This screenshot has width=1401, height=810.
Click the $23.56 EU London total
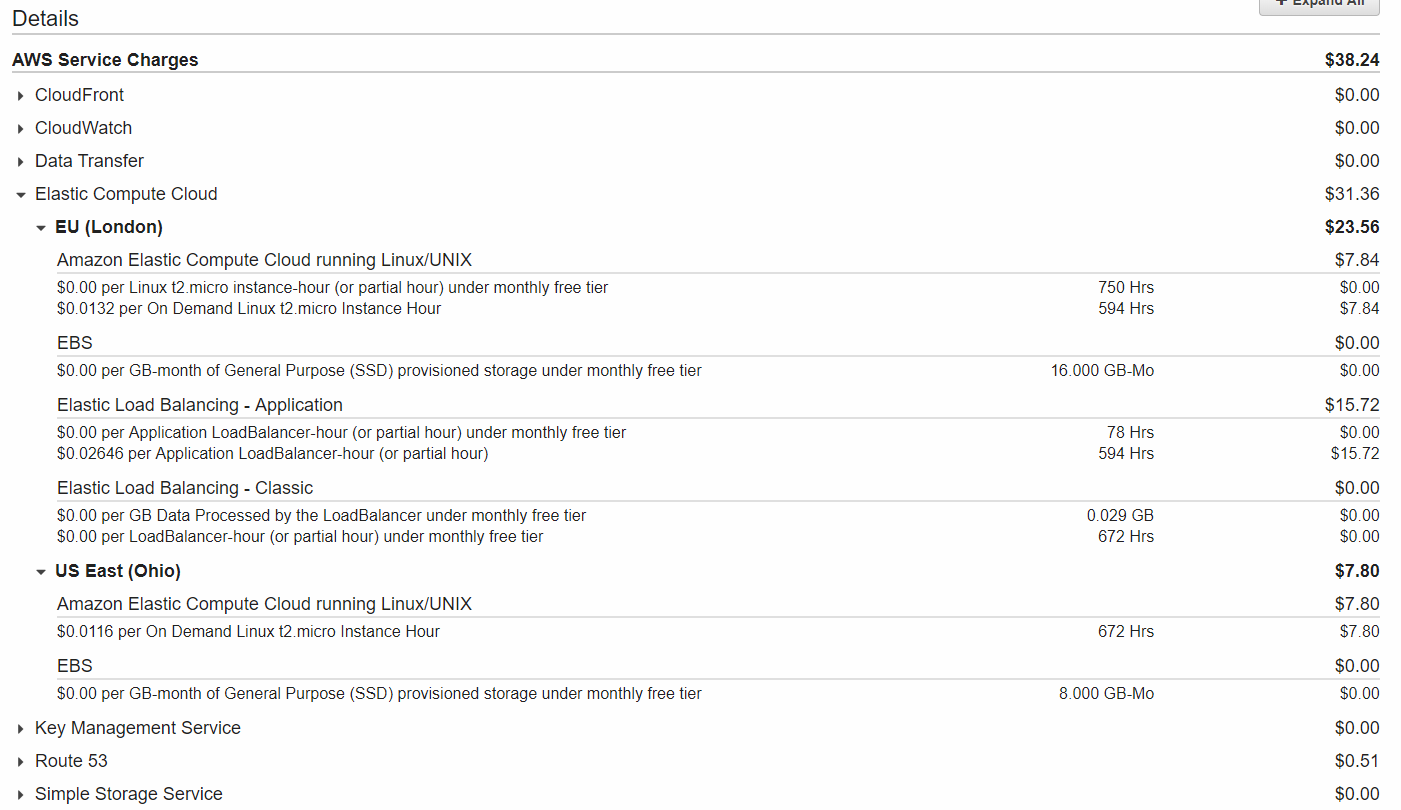(x=1352, y=227)
